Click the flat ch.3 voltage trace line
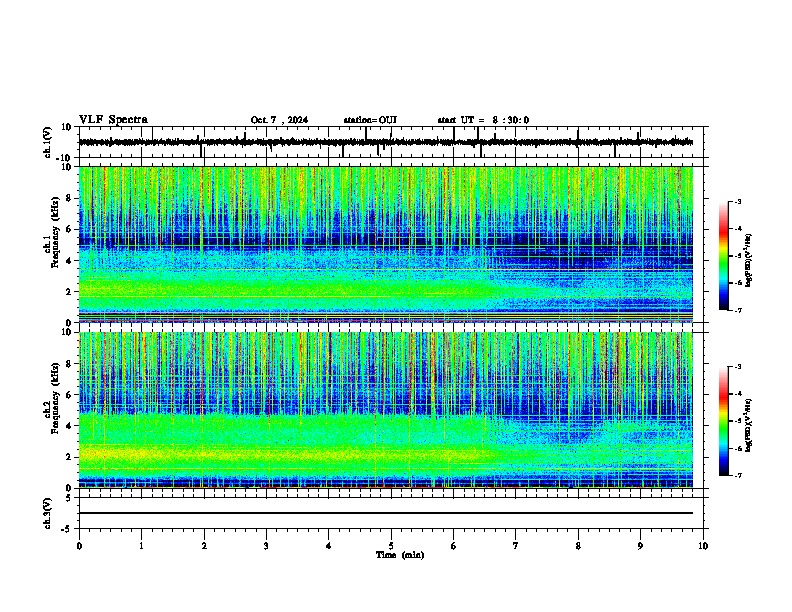This screenshot has width=792, height=612. 386,513
